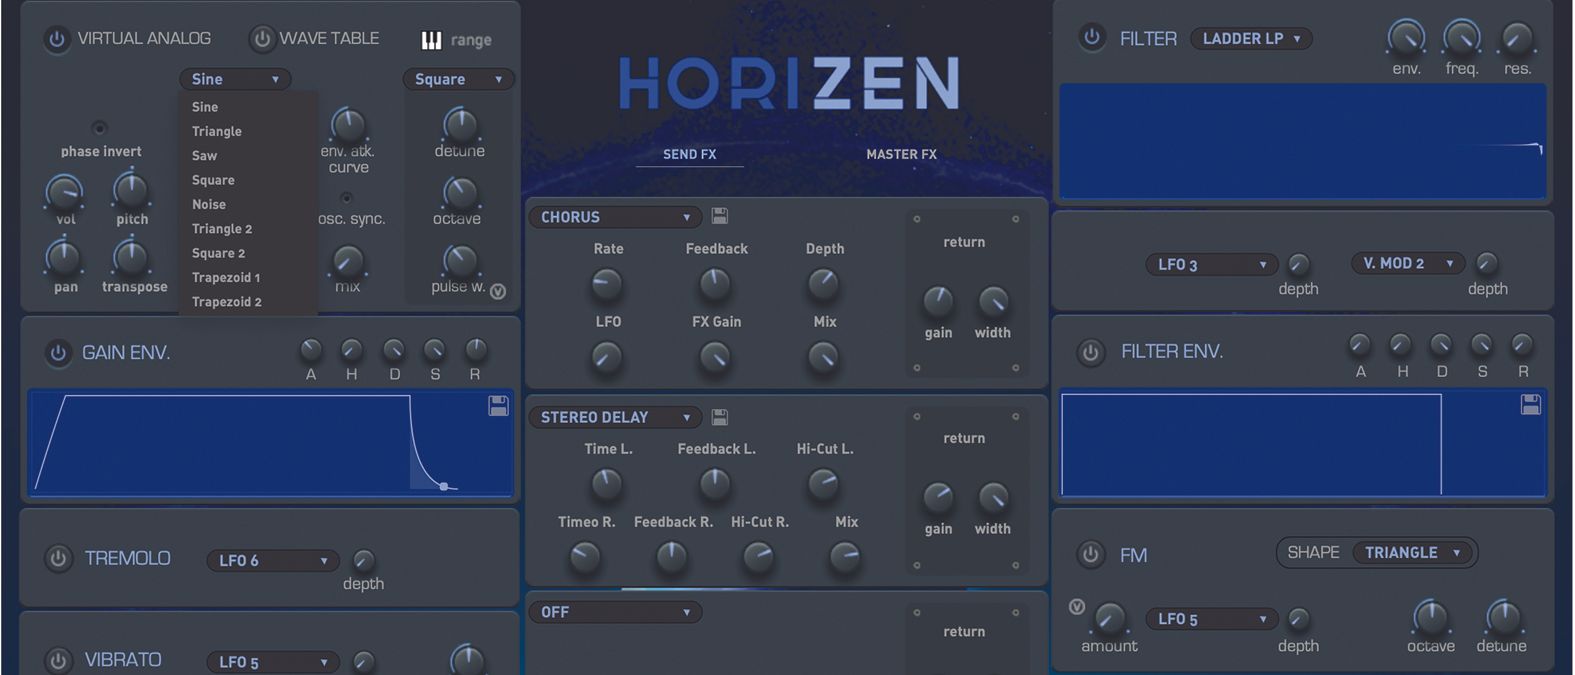
Task: Click the transpose knob
Action: pyautogui.click(x=131, y=257)
